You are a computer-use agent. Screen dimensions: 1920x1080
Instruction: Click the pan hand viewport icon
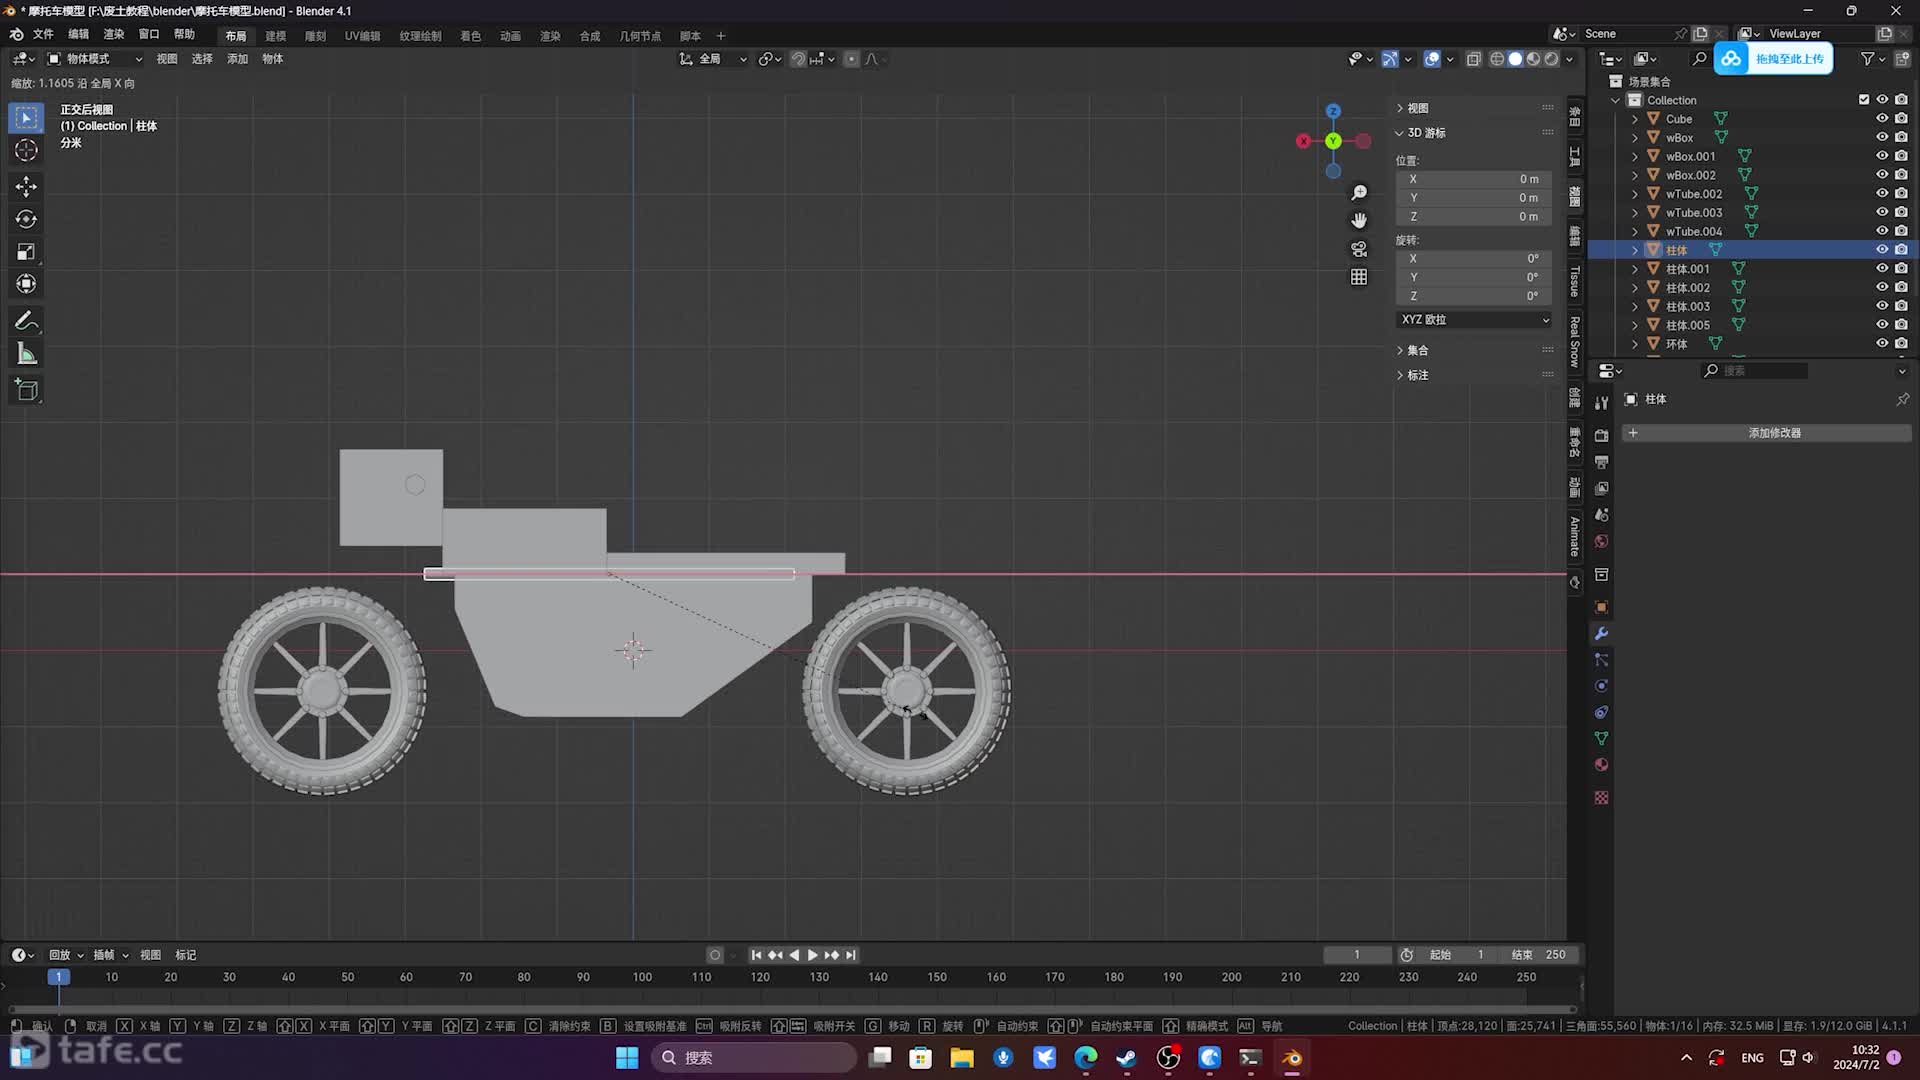click(x=1359, y=220)
